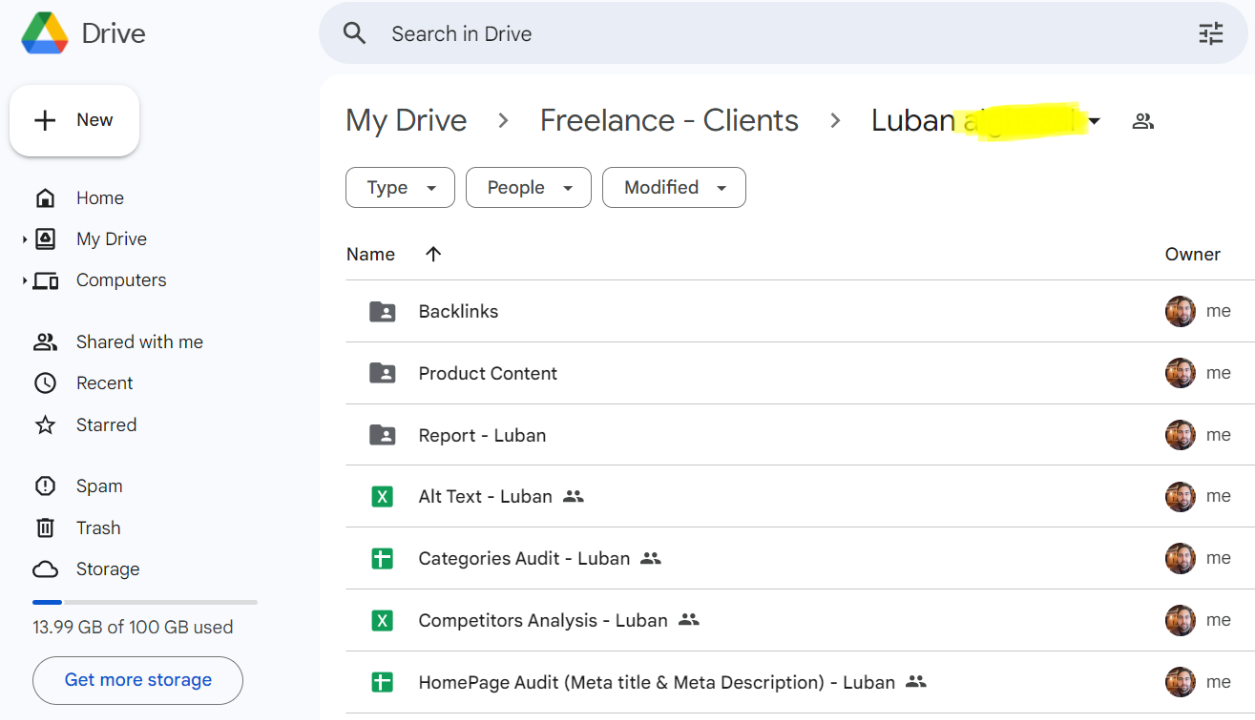Open Trash in the sidebar
The height and width of the screenshot is (720, 1255).
[x=98, y=528]
